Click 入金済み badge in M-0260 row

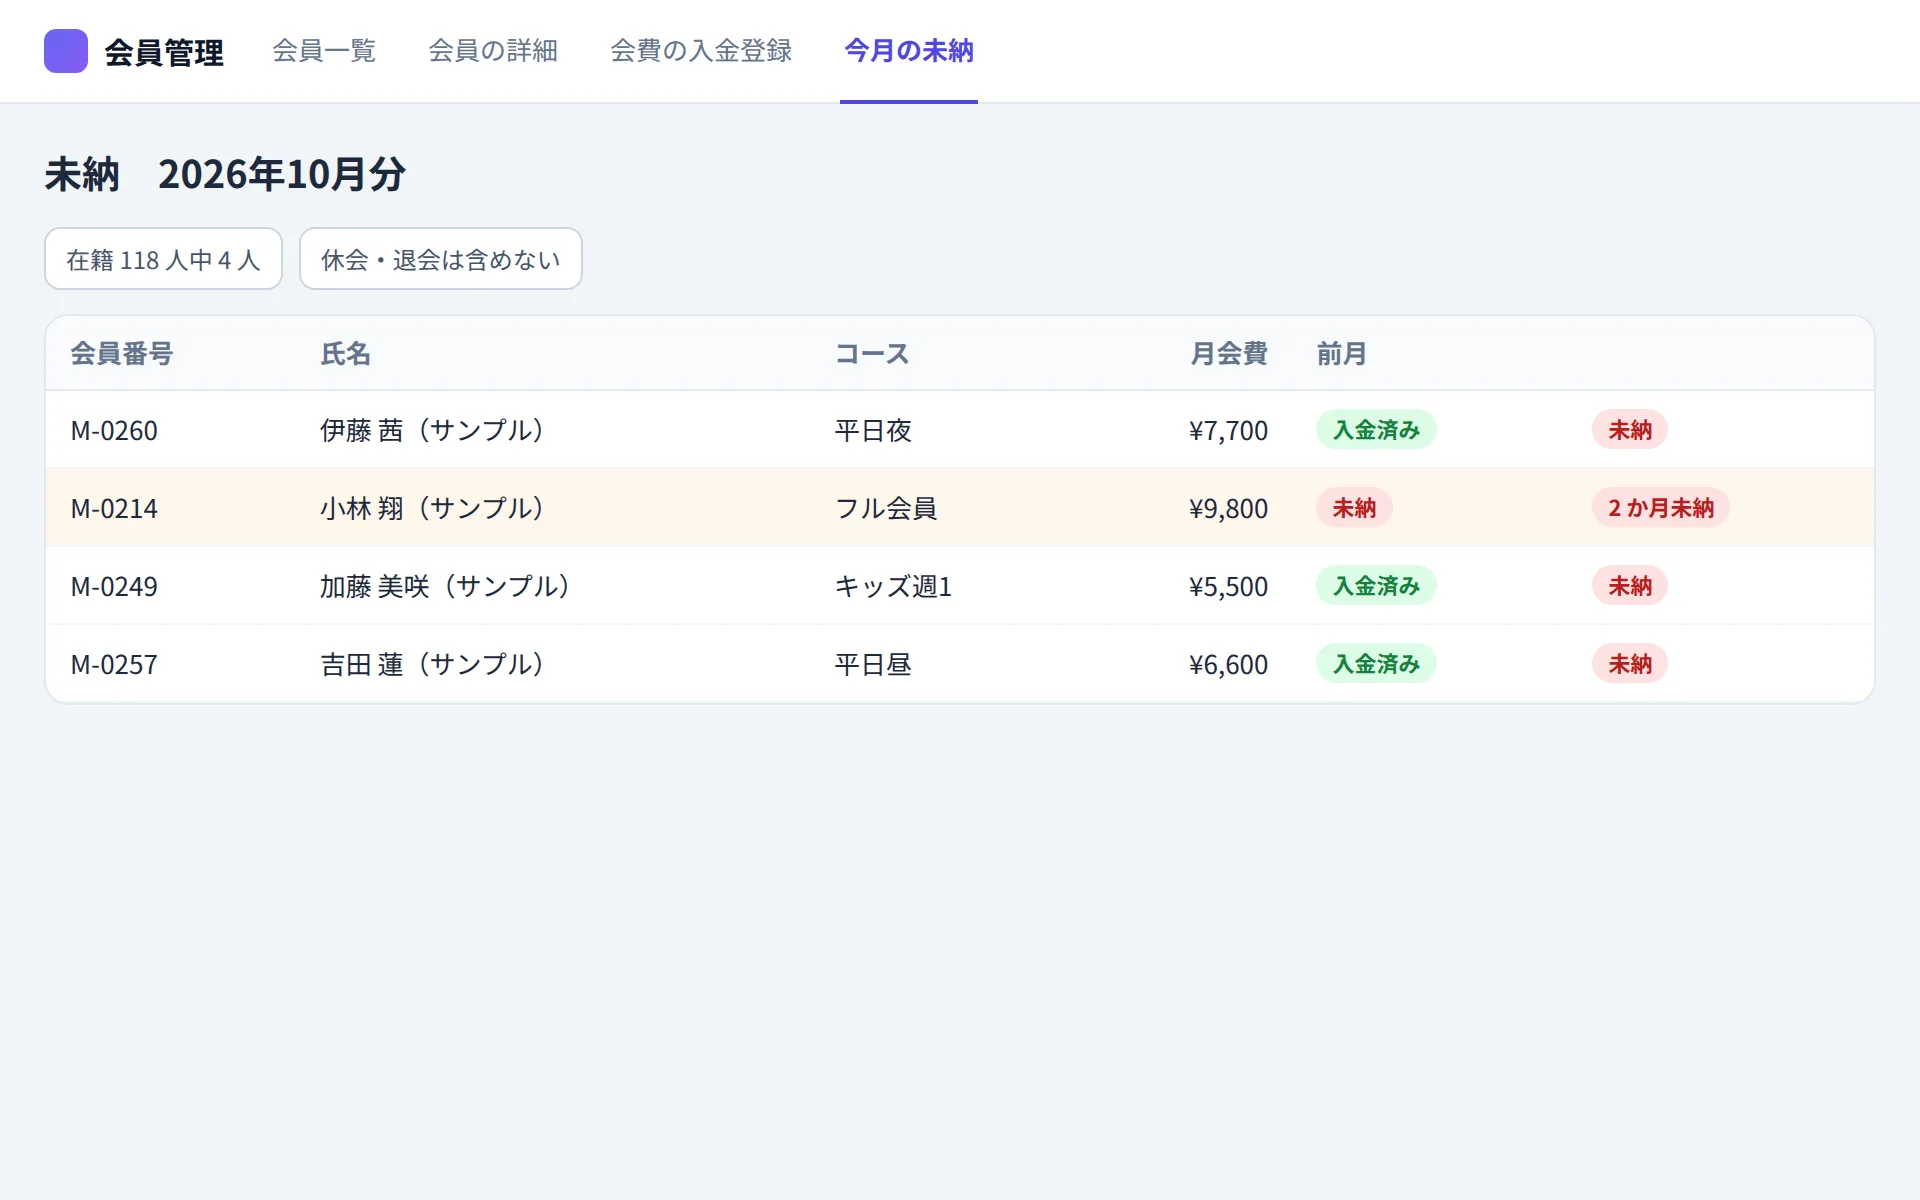pos(1376,430)
